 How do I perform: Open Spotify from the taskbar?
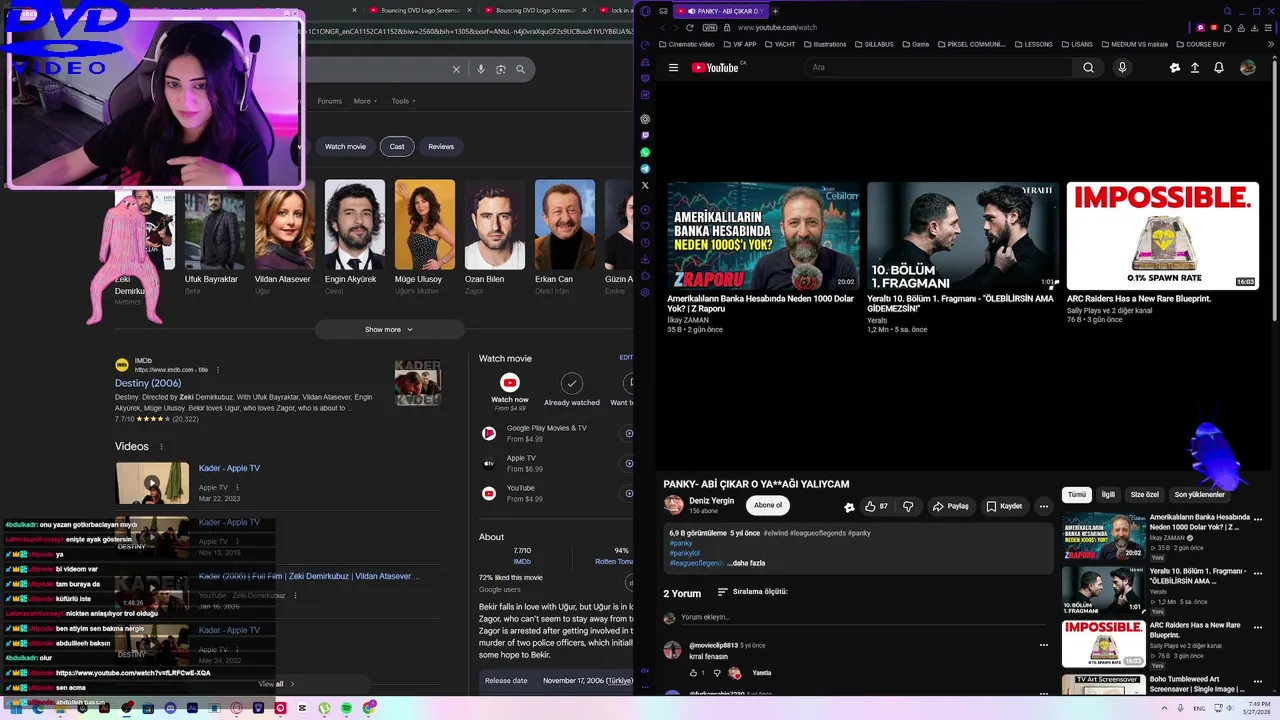click(347, 708)
